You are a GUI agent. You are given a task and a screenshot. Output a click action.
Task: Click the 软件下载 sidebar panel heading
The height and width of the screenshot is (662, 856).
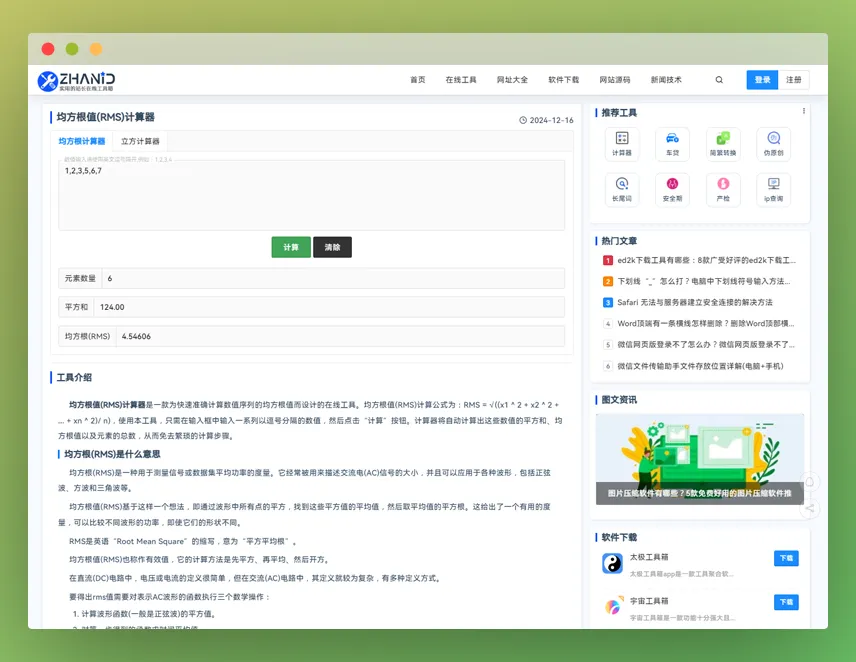coord(619,538)
